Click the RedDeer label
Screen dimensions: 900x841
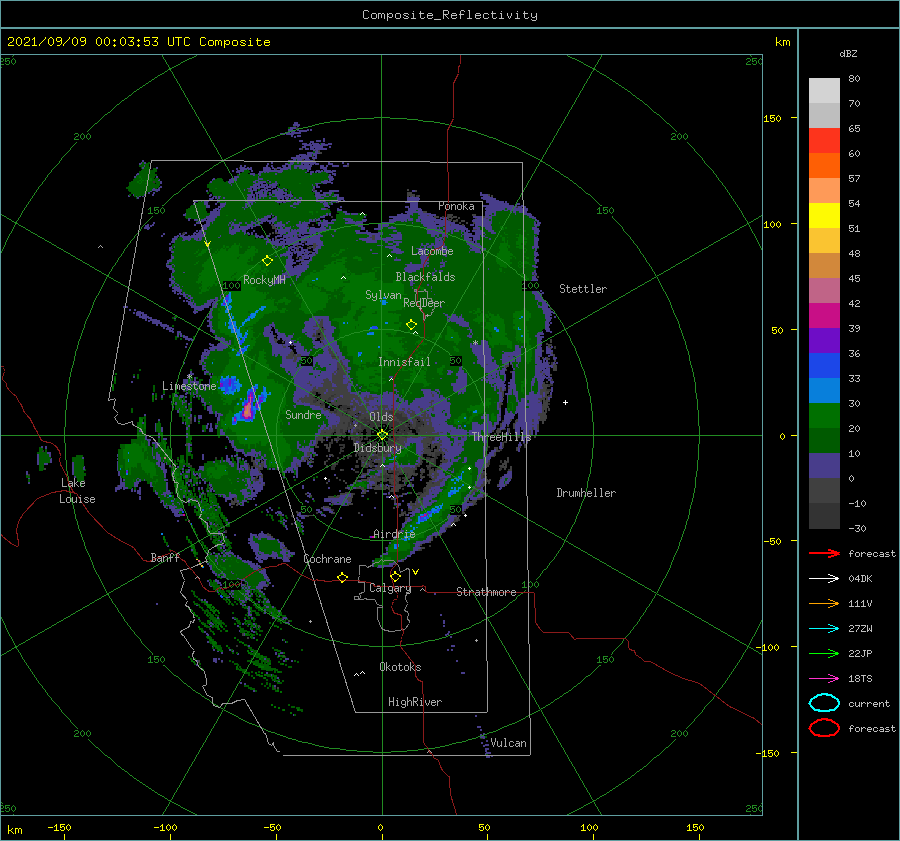424,303
